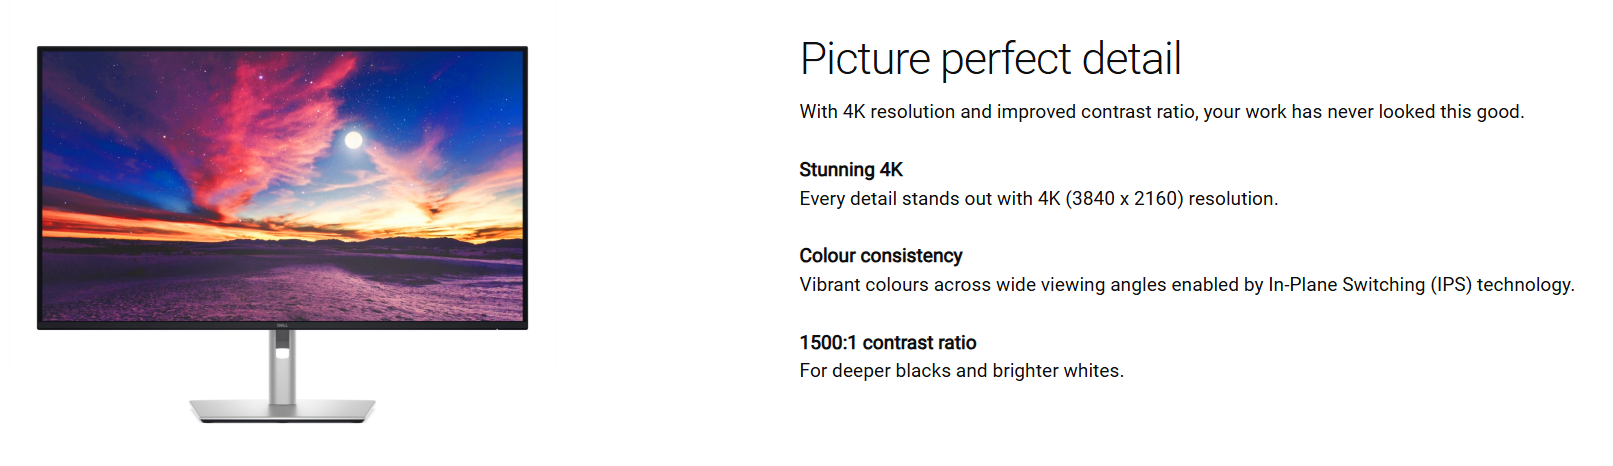1613x466 pixels.
Task: Click the "Stunning 4K" subheading
Action: click(x=851, y=170)
